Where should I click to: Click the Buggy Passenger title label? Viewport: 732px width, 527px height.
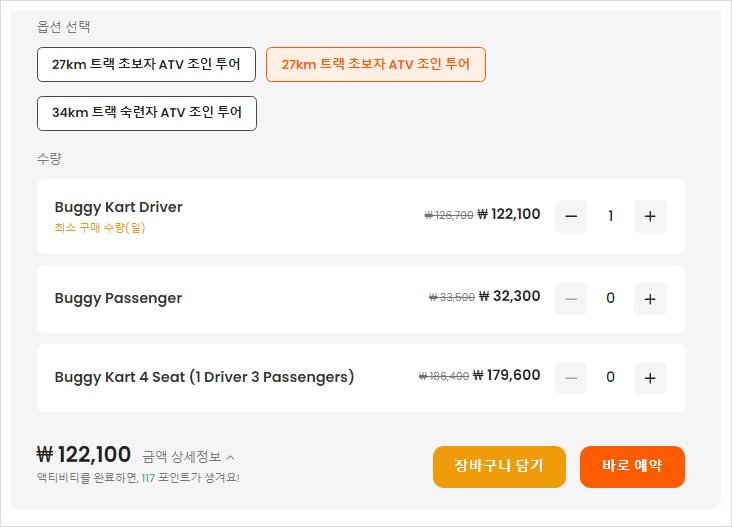click(x=118, y=298)
